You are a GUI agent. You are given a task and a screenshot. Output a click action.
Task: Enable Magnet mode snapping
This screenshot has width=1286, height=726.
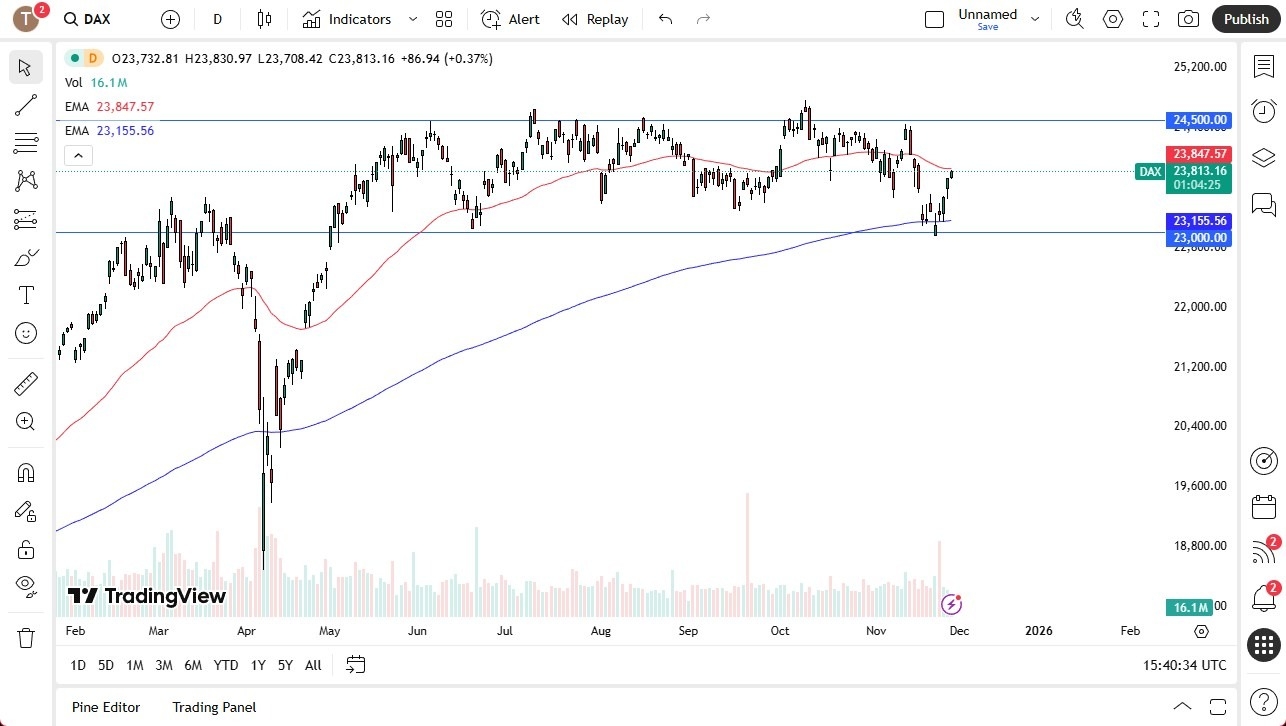25,472
